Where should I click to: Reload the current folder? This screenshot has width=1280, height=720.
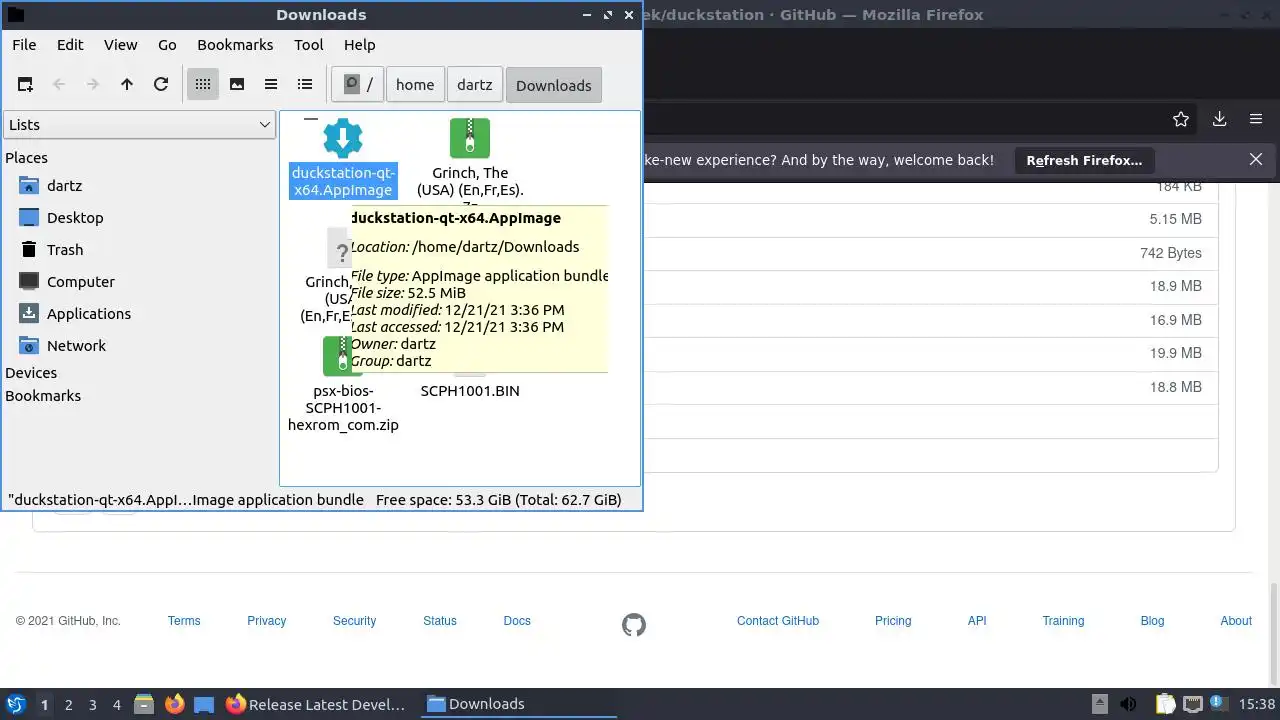click(161, 85)
